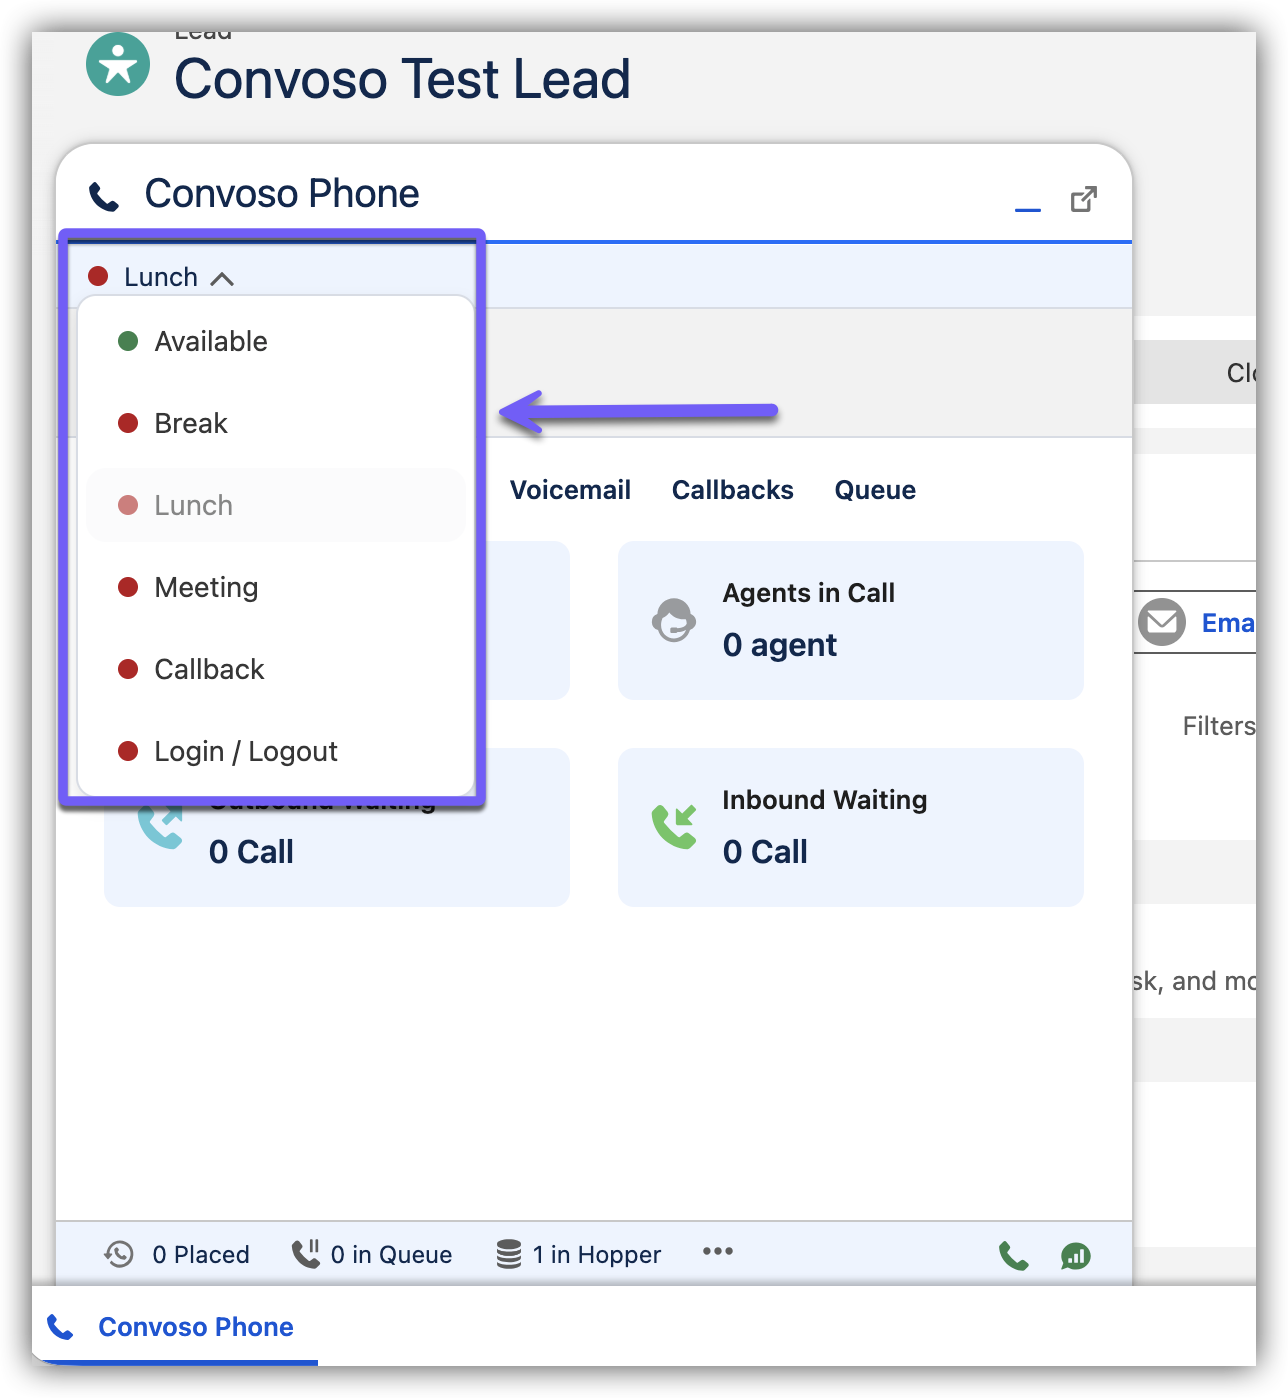Click the placed calls history icon
This screenshot has height=1398, width=1288.
point(119,1254)
